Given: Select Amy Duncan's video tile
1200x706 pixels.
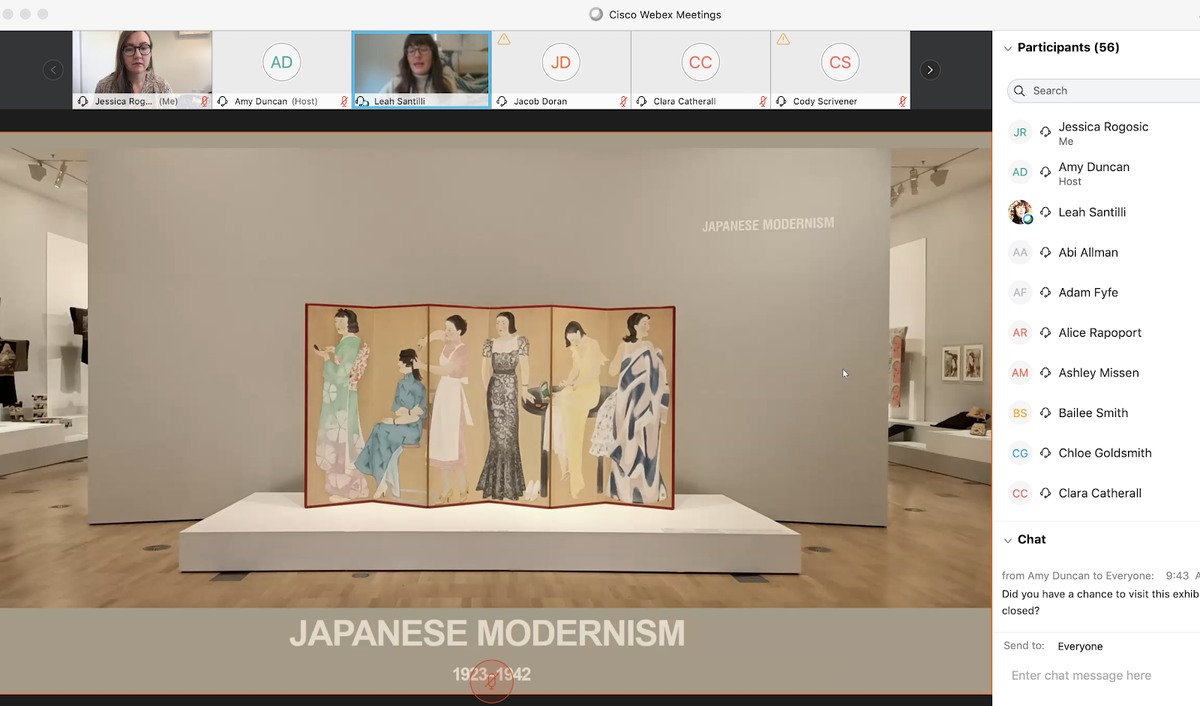Looking at the screenshot, I should click(282, 70).
